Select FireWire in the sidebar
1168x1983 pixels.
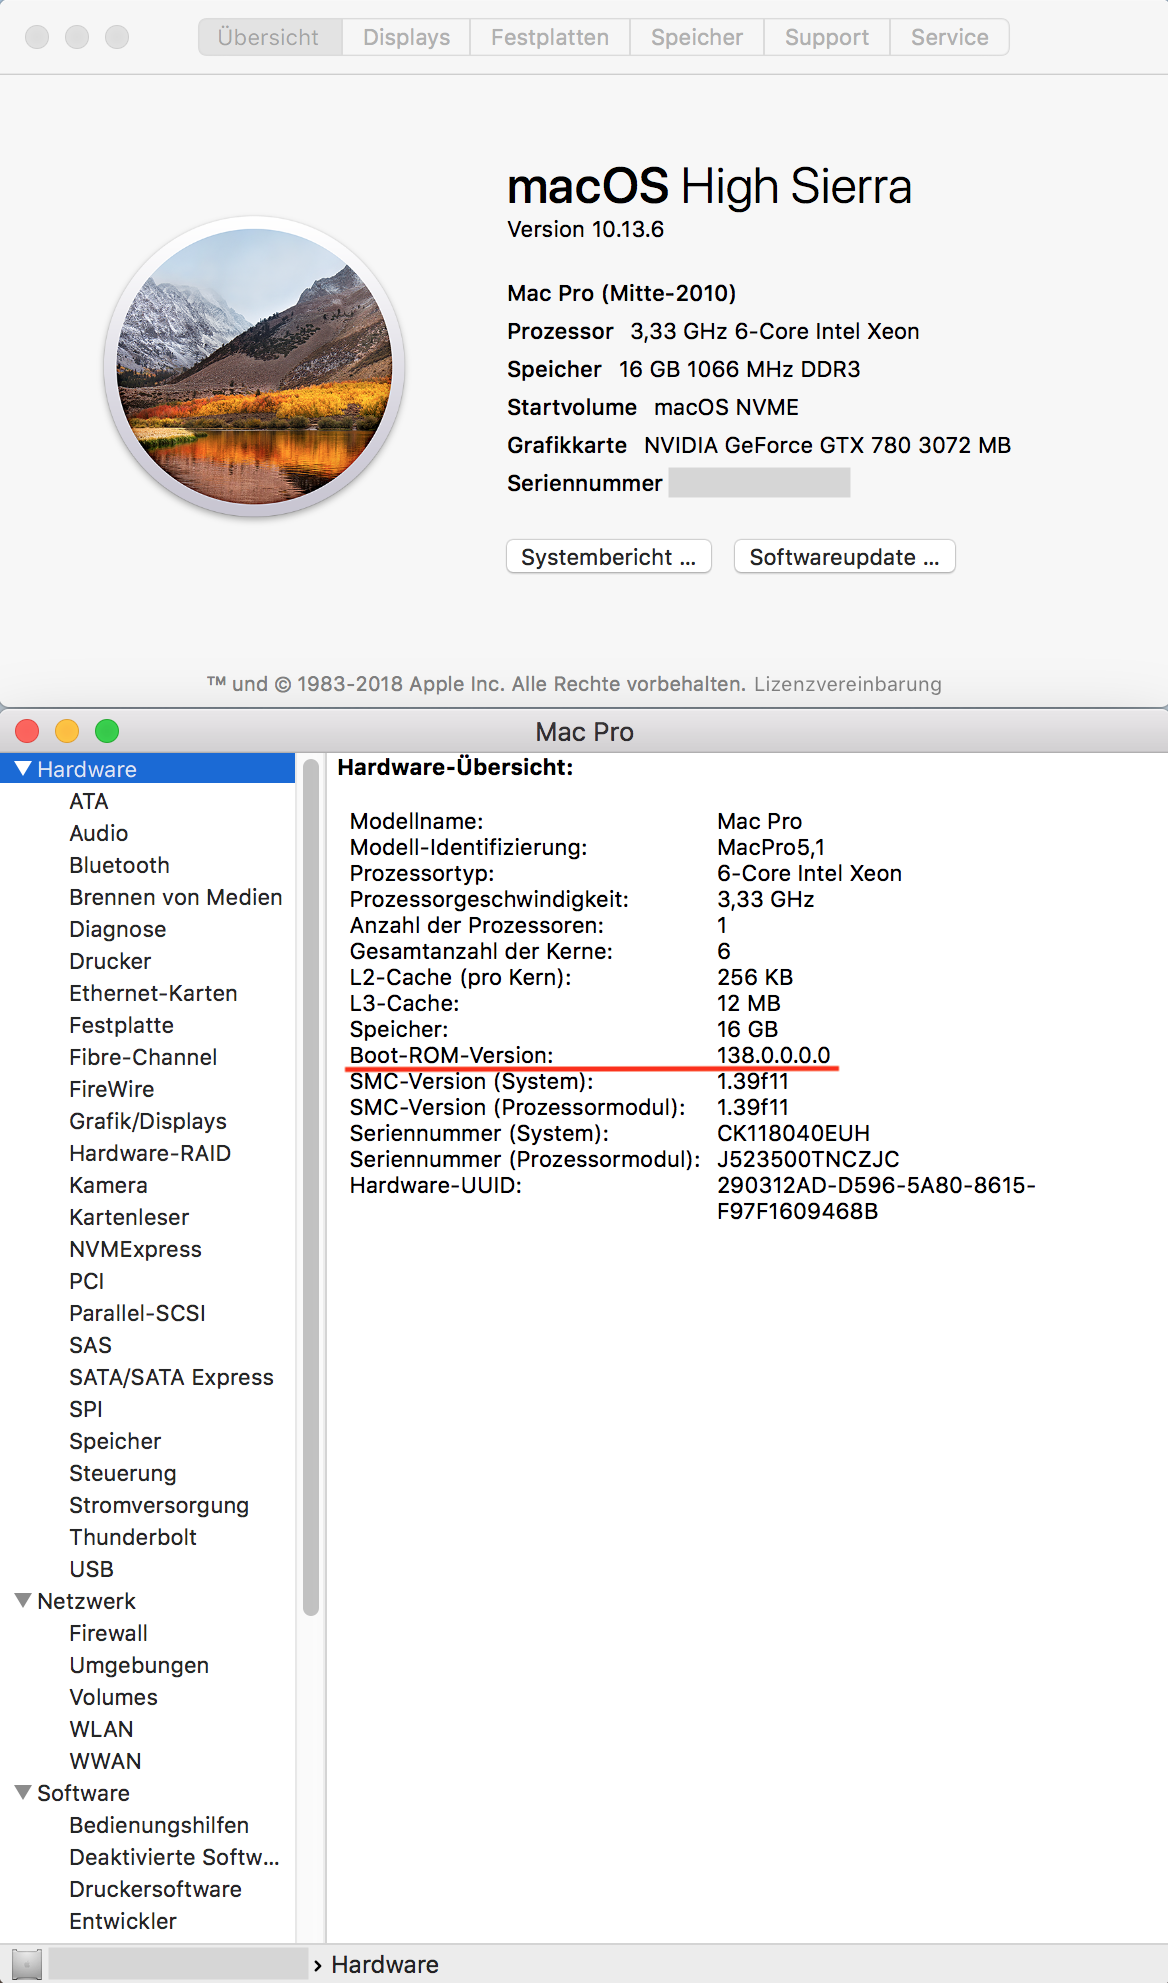[x=112, y=1089]
